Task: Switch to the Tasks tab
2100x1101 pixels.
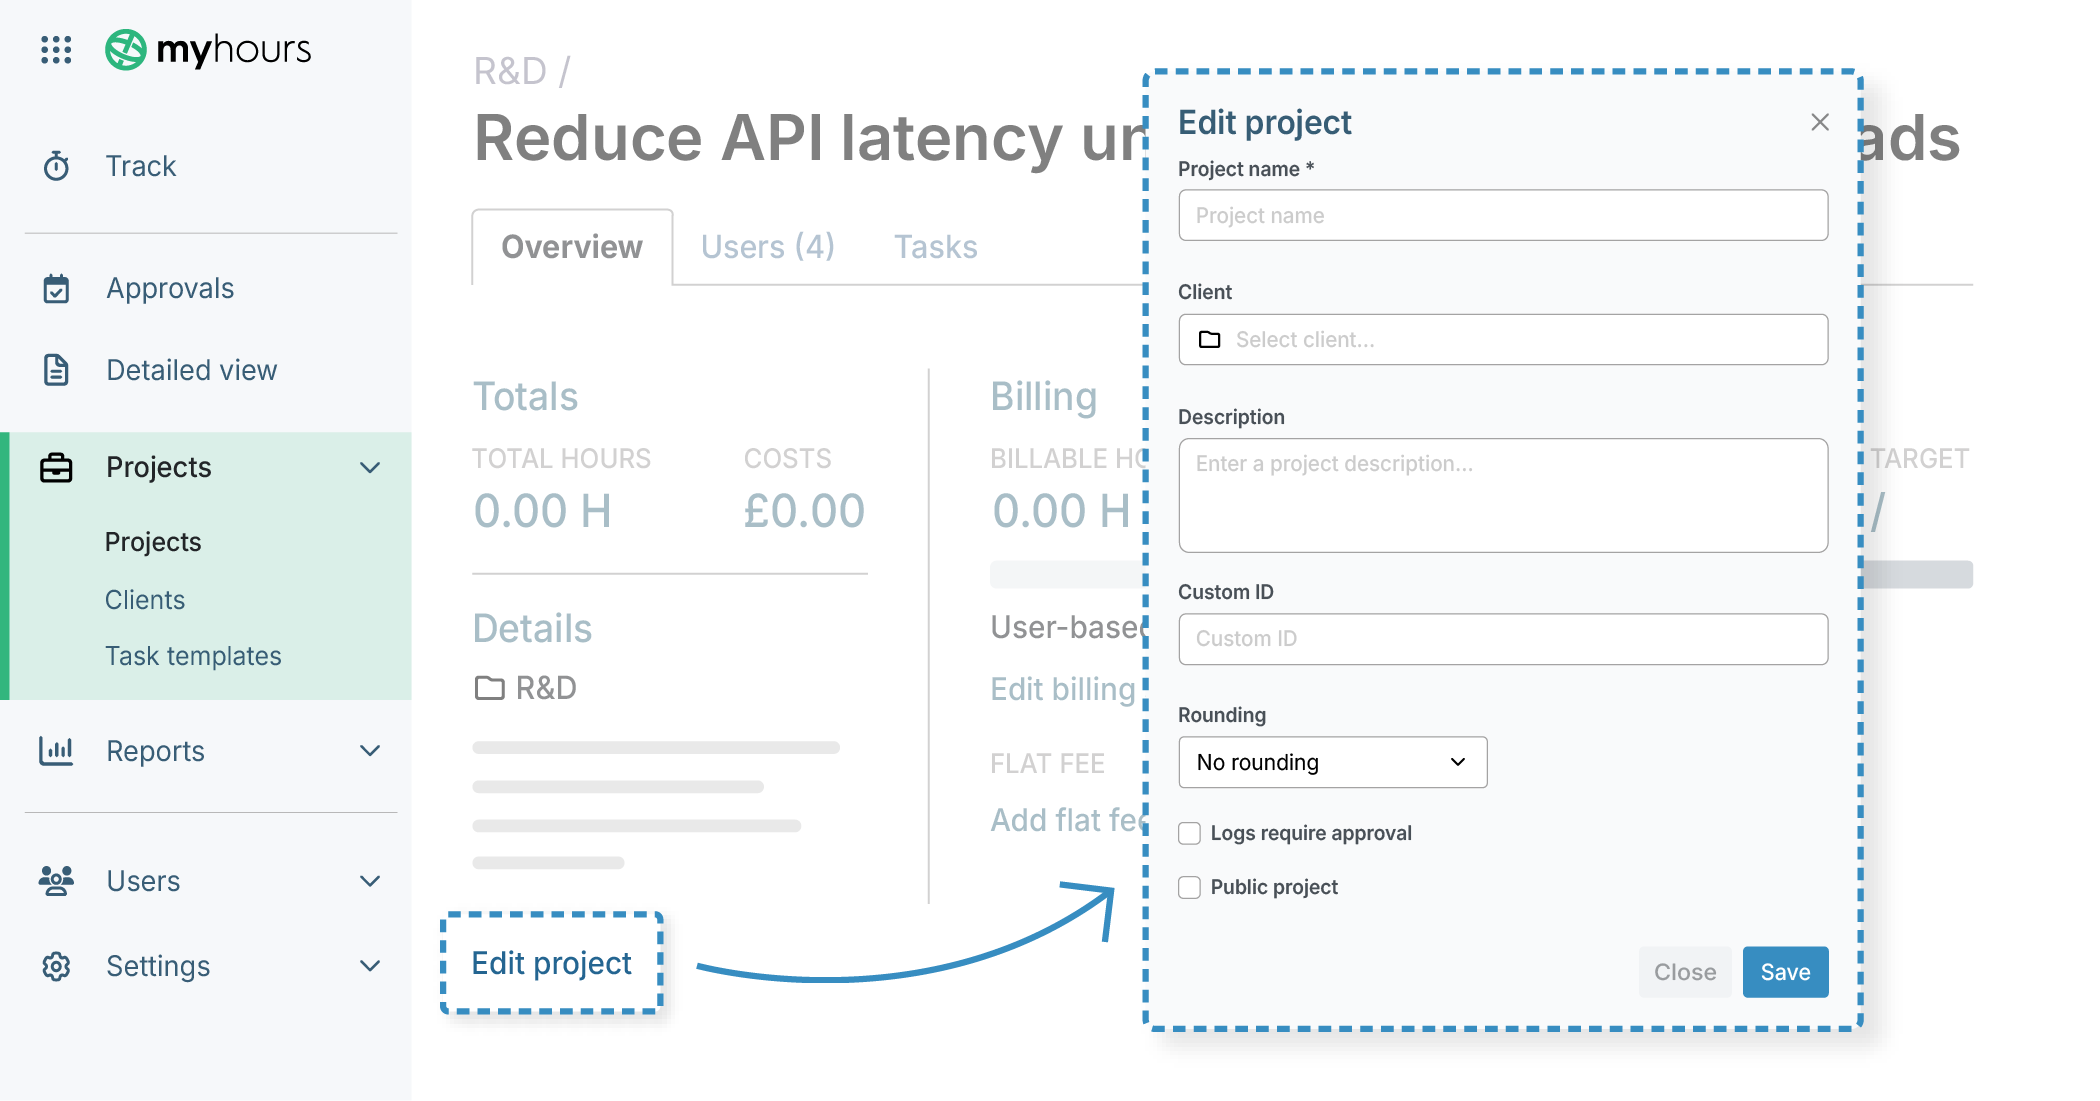Action: 935,247
